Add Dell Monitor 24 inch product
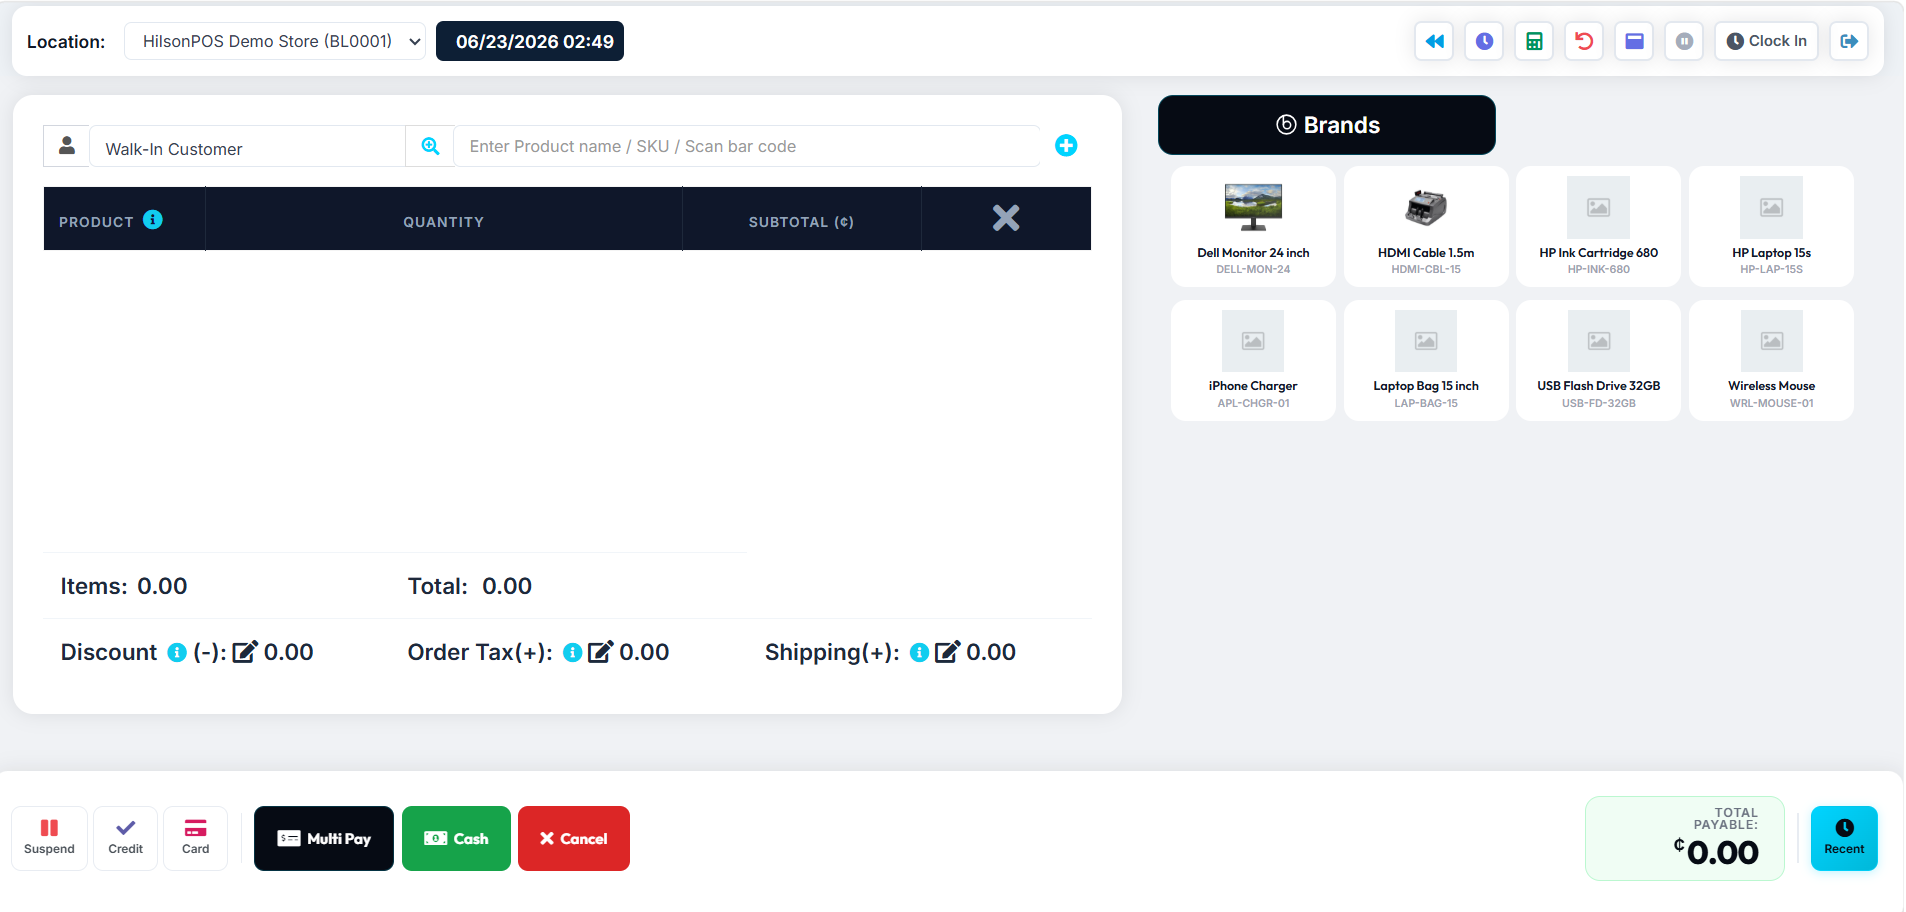Screen dimensions: 1906x912 (1253, 227)
